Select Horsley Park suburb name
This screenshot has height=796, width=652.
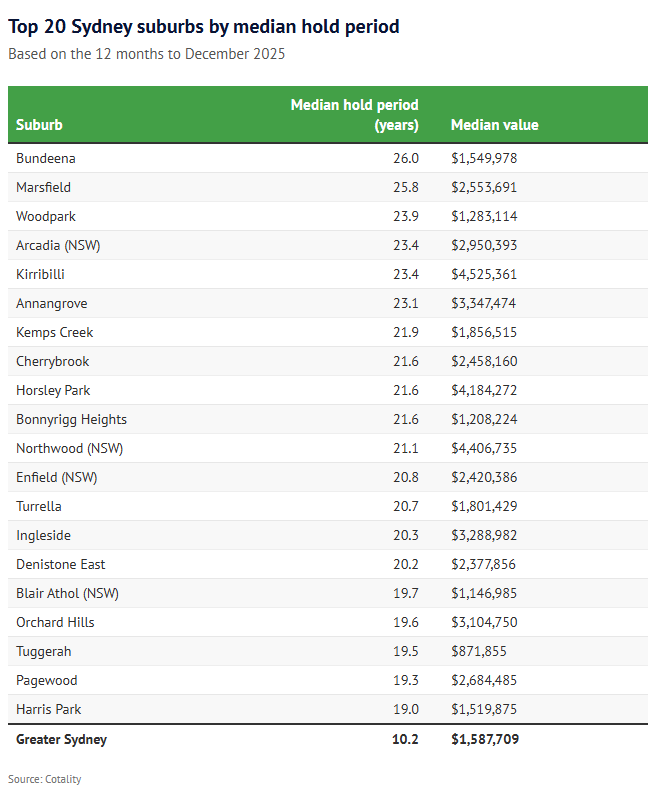point(53,390)
